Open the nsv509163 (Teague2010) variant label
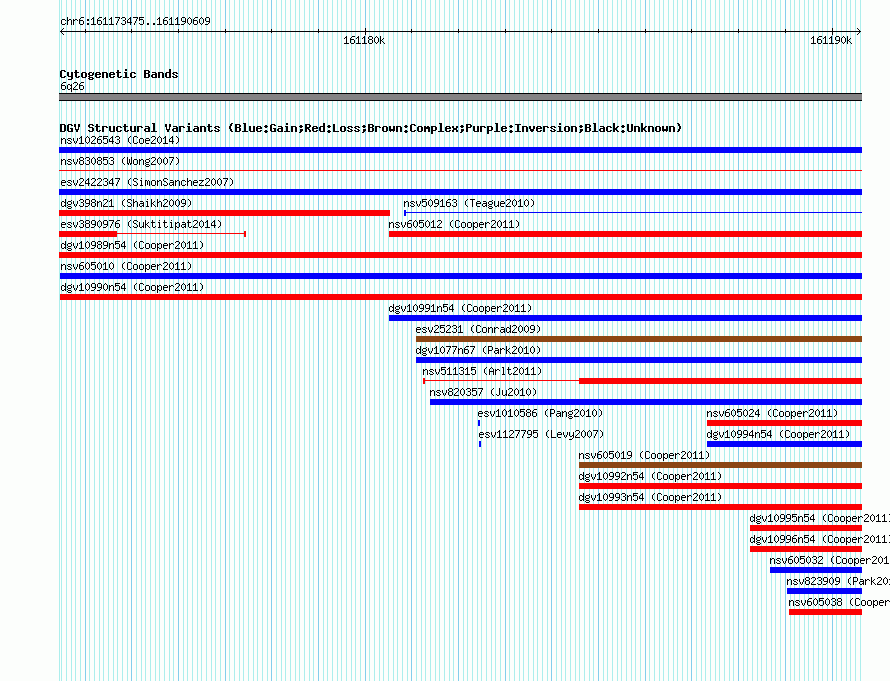Screen dimensions: 890x681 pos(469,203)
